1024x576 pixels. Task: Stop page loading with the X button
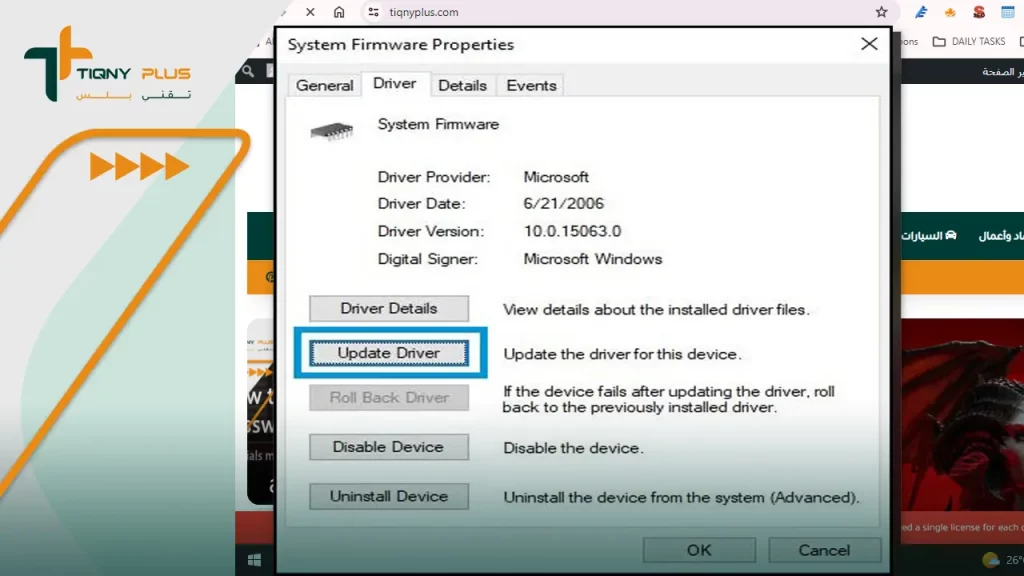(x=309, y=12)
